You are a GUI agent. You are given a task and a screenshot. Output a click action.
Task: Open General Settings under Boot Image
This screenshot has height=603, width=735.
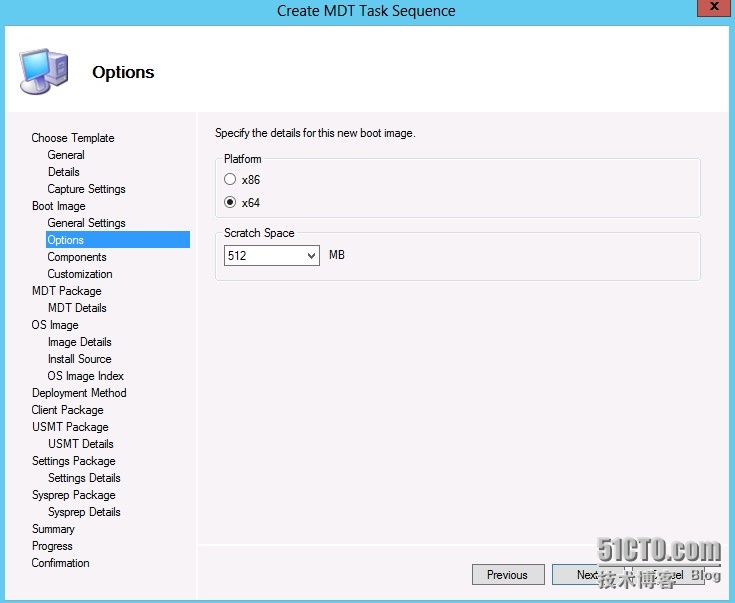86,223
